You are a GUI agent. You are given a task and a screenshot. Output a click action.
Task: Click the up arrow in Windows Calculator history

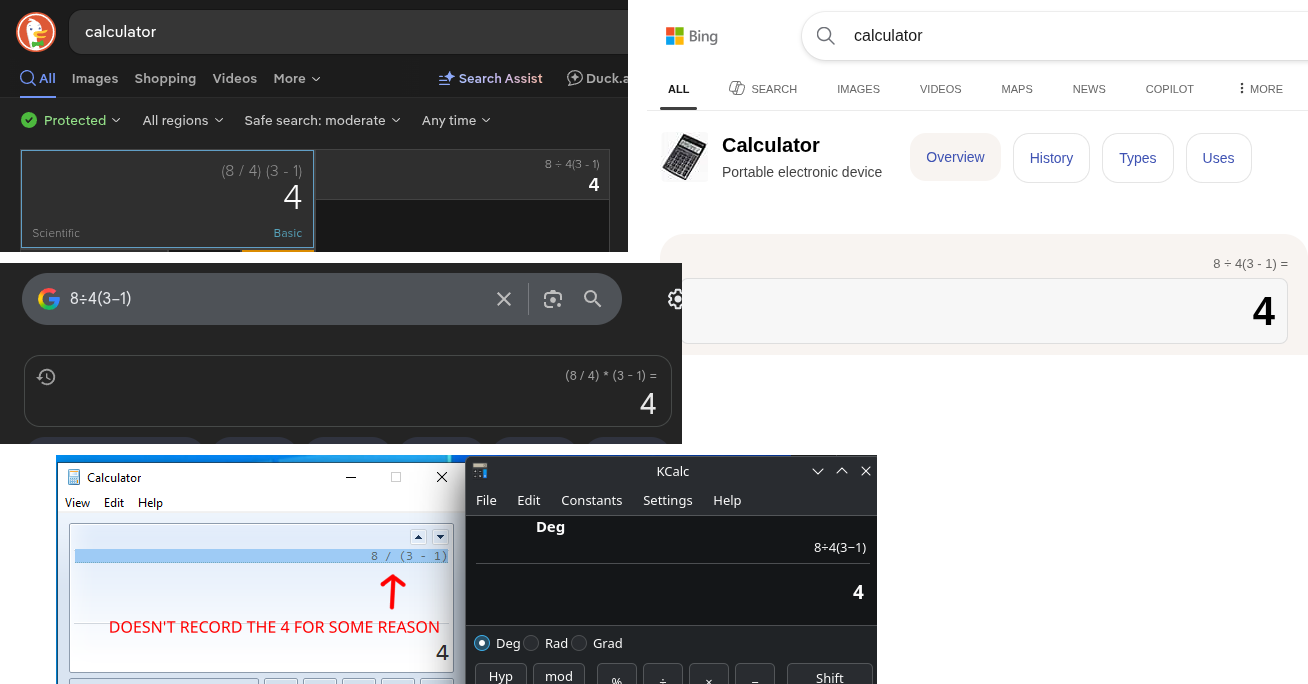[x=419, y=537]
